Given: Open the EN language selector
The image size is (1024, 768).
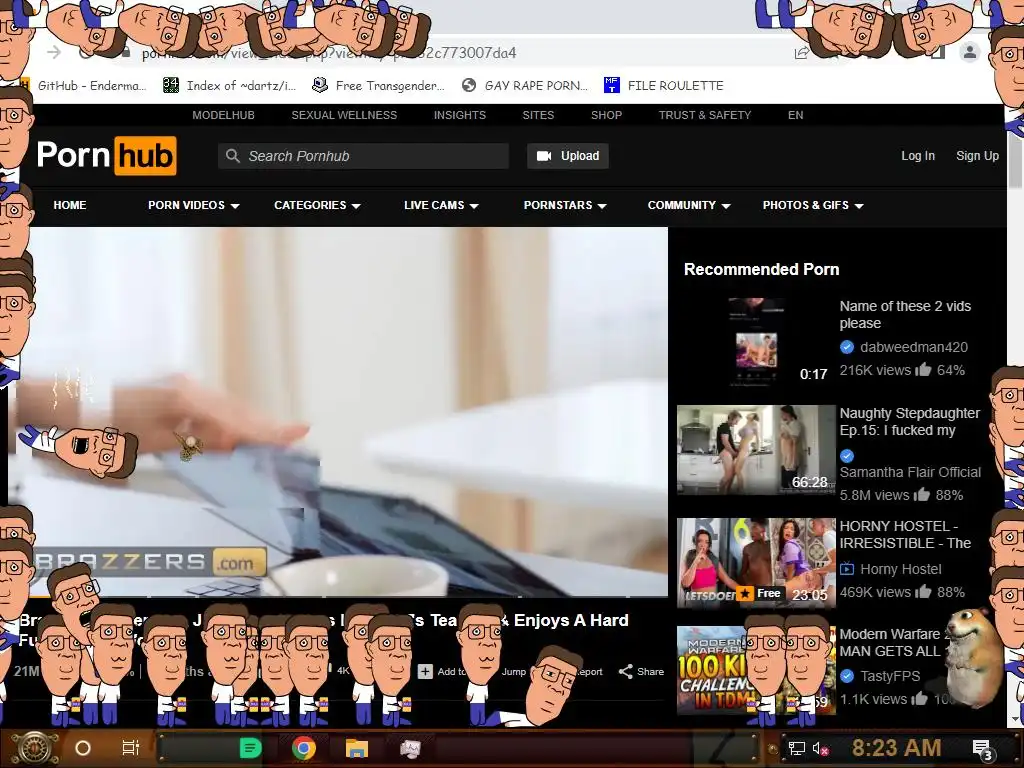Looking at the screenshot, I should [x=795, y=115].
